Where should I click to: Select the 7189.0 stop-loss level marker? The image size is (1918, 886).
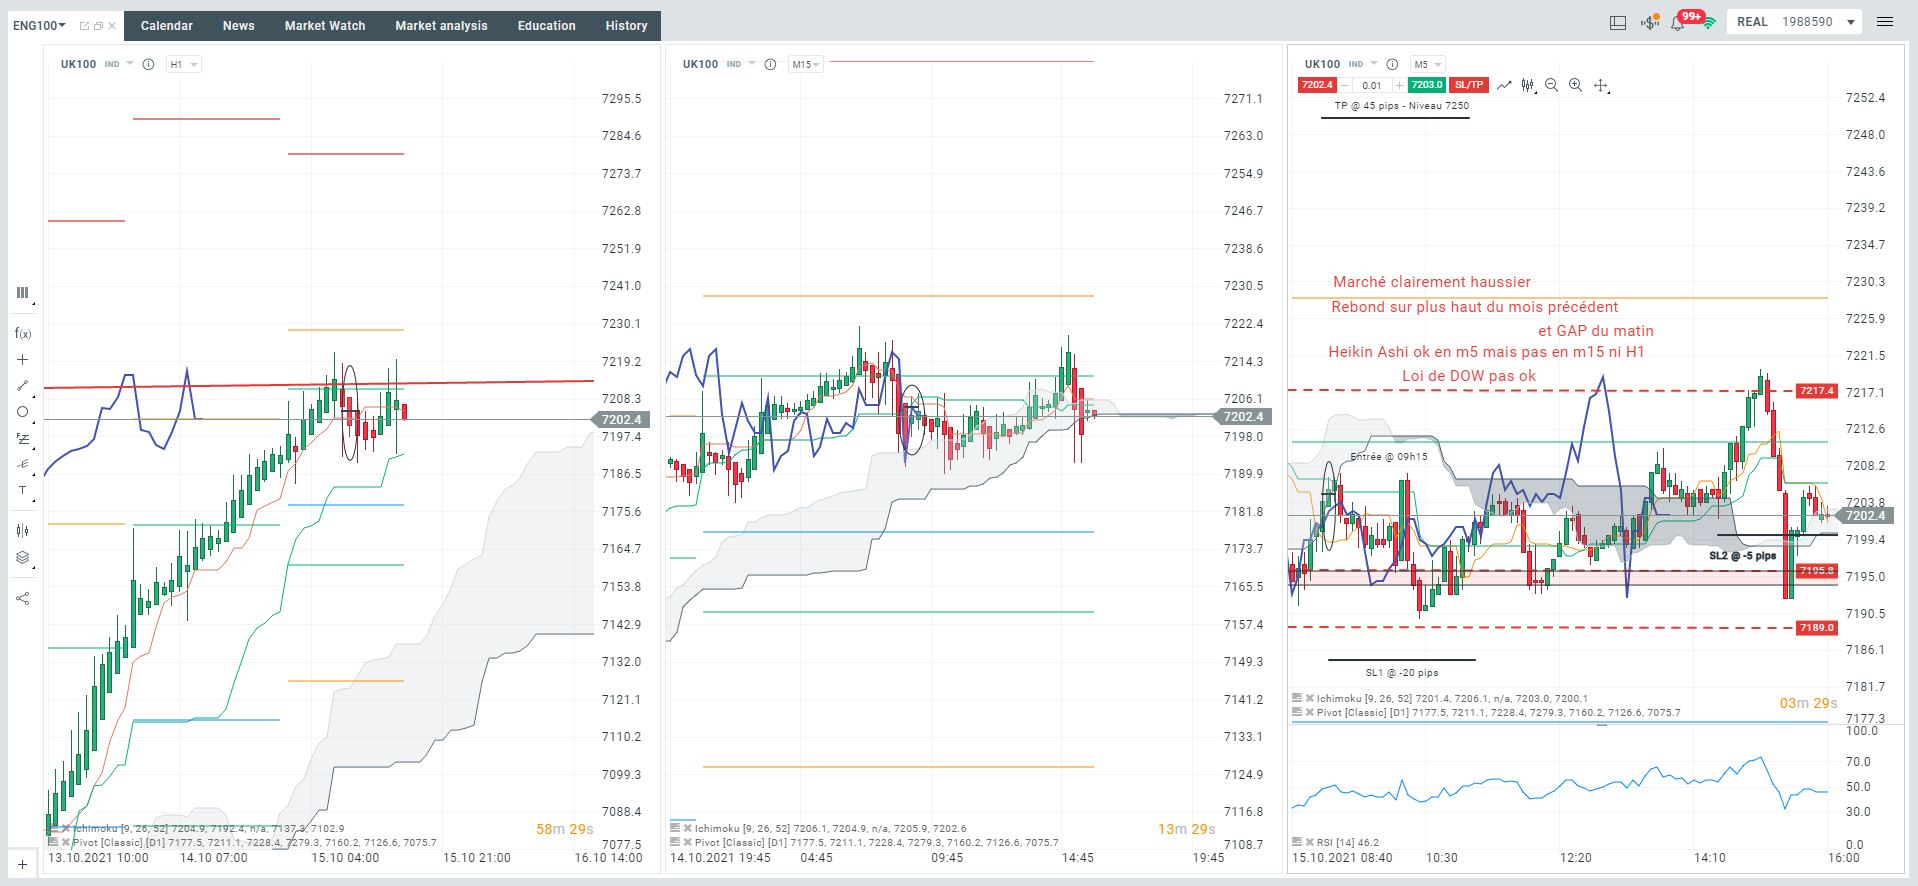coord(1817,628)
